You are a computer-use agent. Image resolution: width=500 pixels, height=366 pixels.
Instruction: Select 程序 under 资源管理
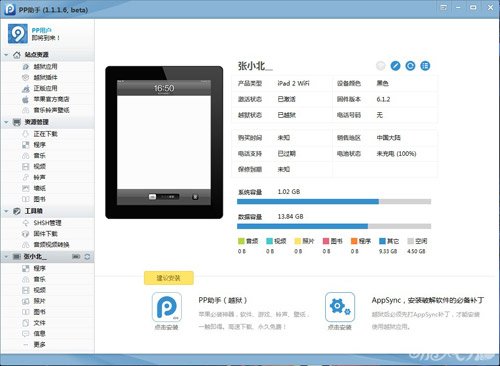click(39, 145)
